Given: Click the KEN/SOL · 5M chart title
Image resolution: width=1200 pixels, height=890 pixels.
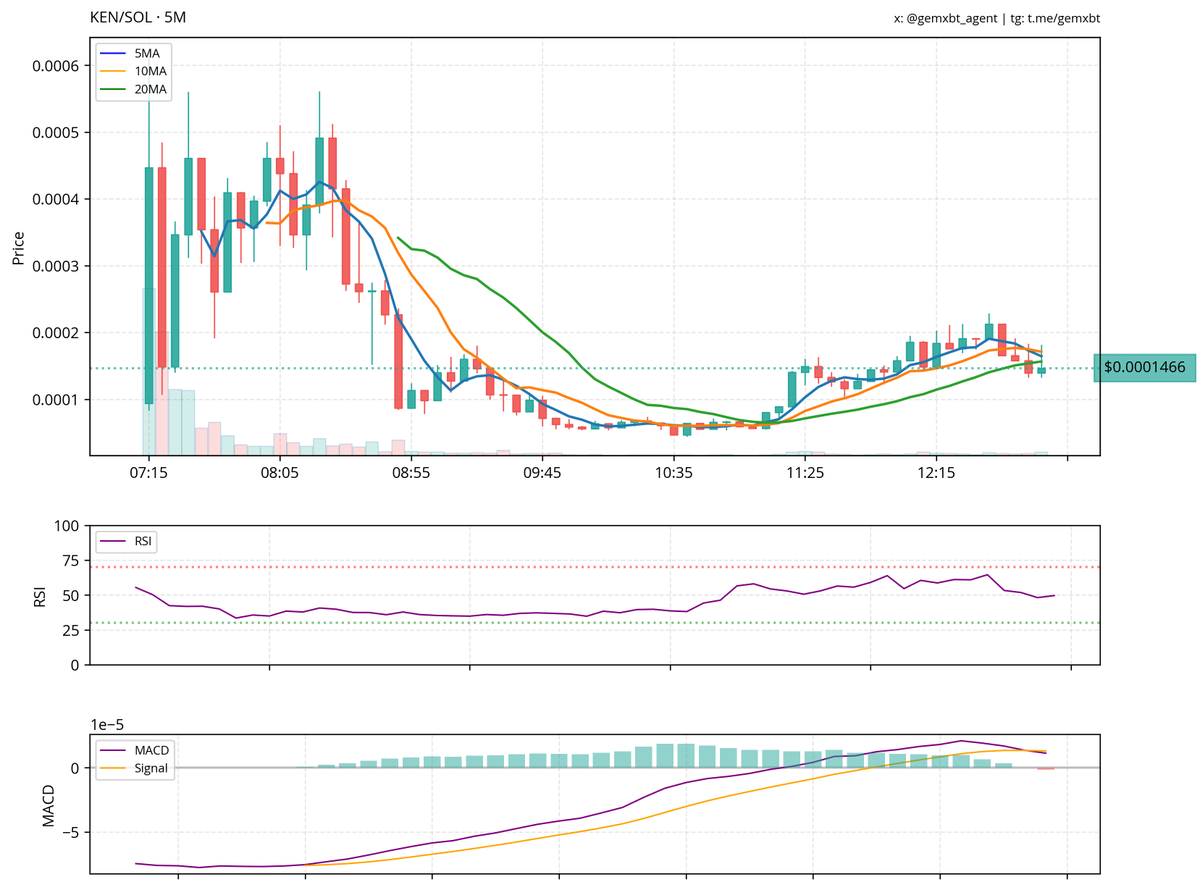Looking at the screenshot, I should coord(138,18).
